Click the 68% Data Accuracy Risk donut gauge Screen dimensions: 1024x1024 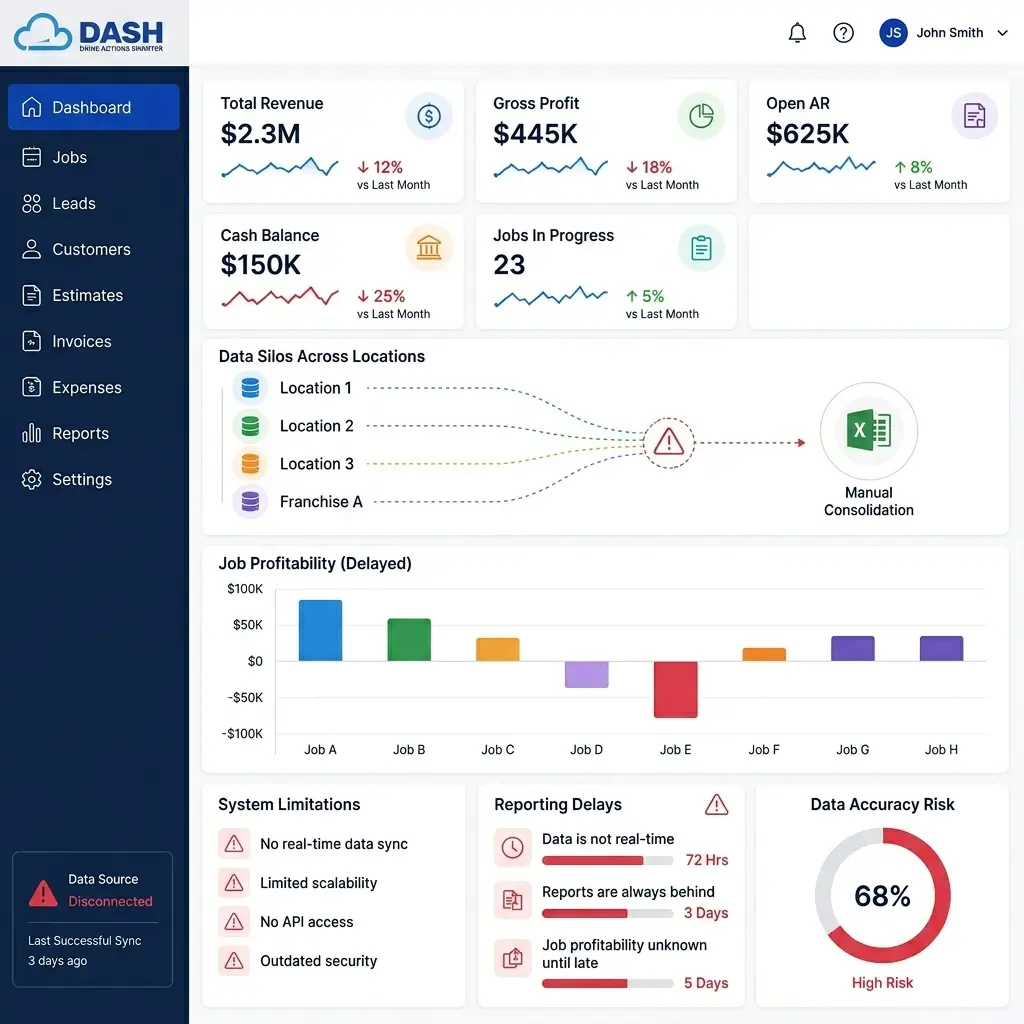coord(882,895)
